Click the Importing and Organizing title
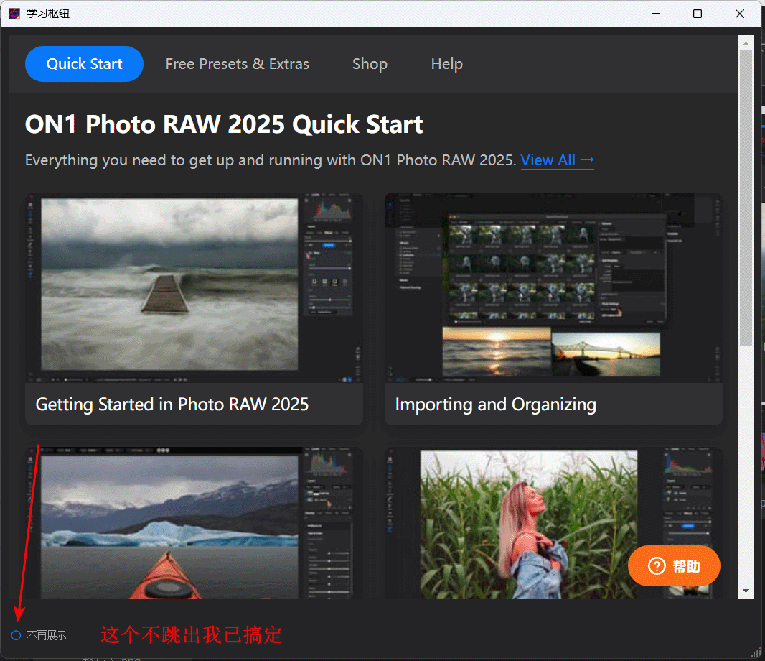The width and height of the screenshot is (765, 661). coord(495,405)
